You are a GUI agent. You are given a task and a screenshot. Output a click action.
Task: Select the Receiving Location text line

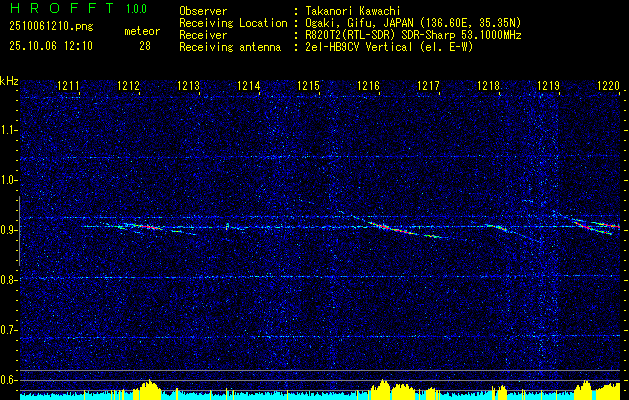coord(350,23)
